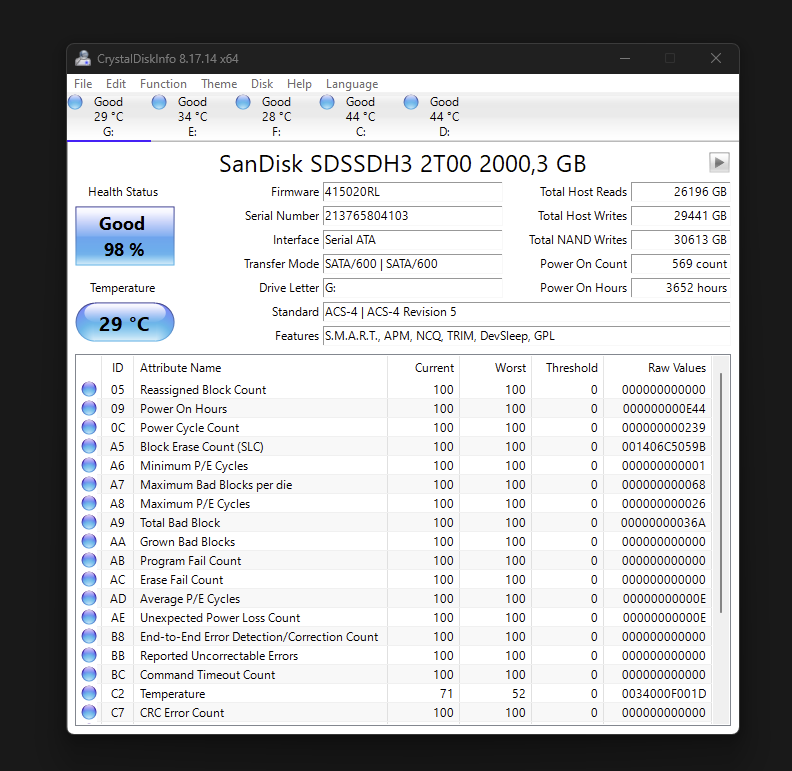The width and height of the screenshot is (792, 771).
Task: Click the ID column header
Action: 118,368
